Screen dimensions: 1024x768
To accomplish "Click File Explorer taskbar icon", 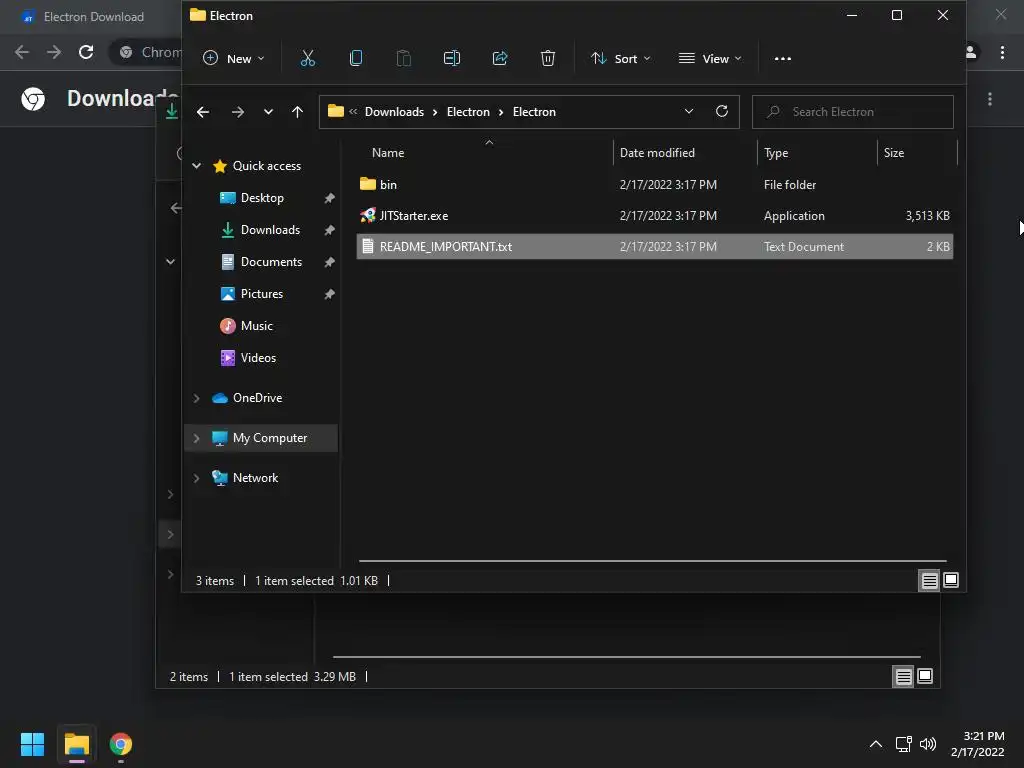I will pyautogui.click(x=76, y=744).
